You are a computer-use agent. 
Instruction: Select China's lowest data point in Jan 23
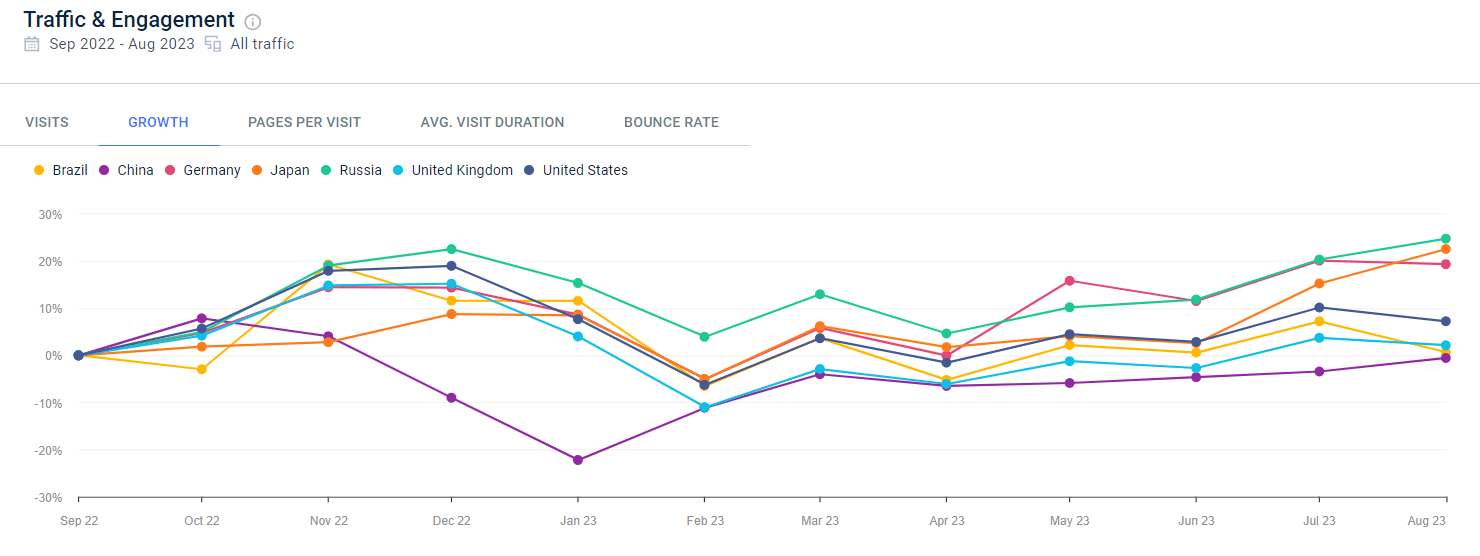pos(578,460)
